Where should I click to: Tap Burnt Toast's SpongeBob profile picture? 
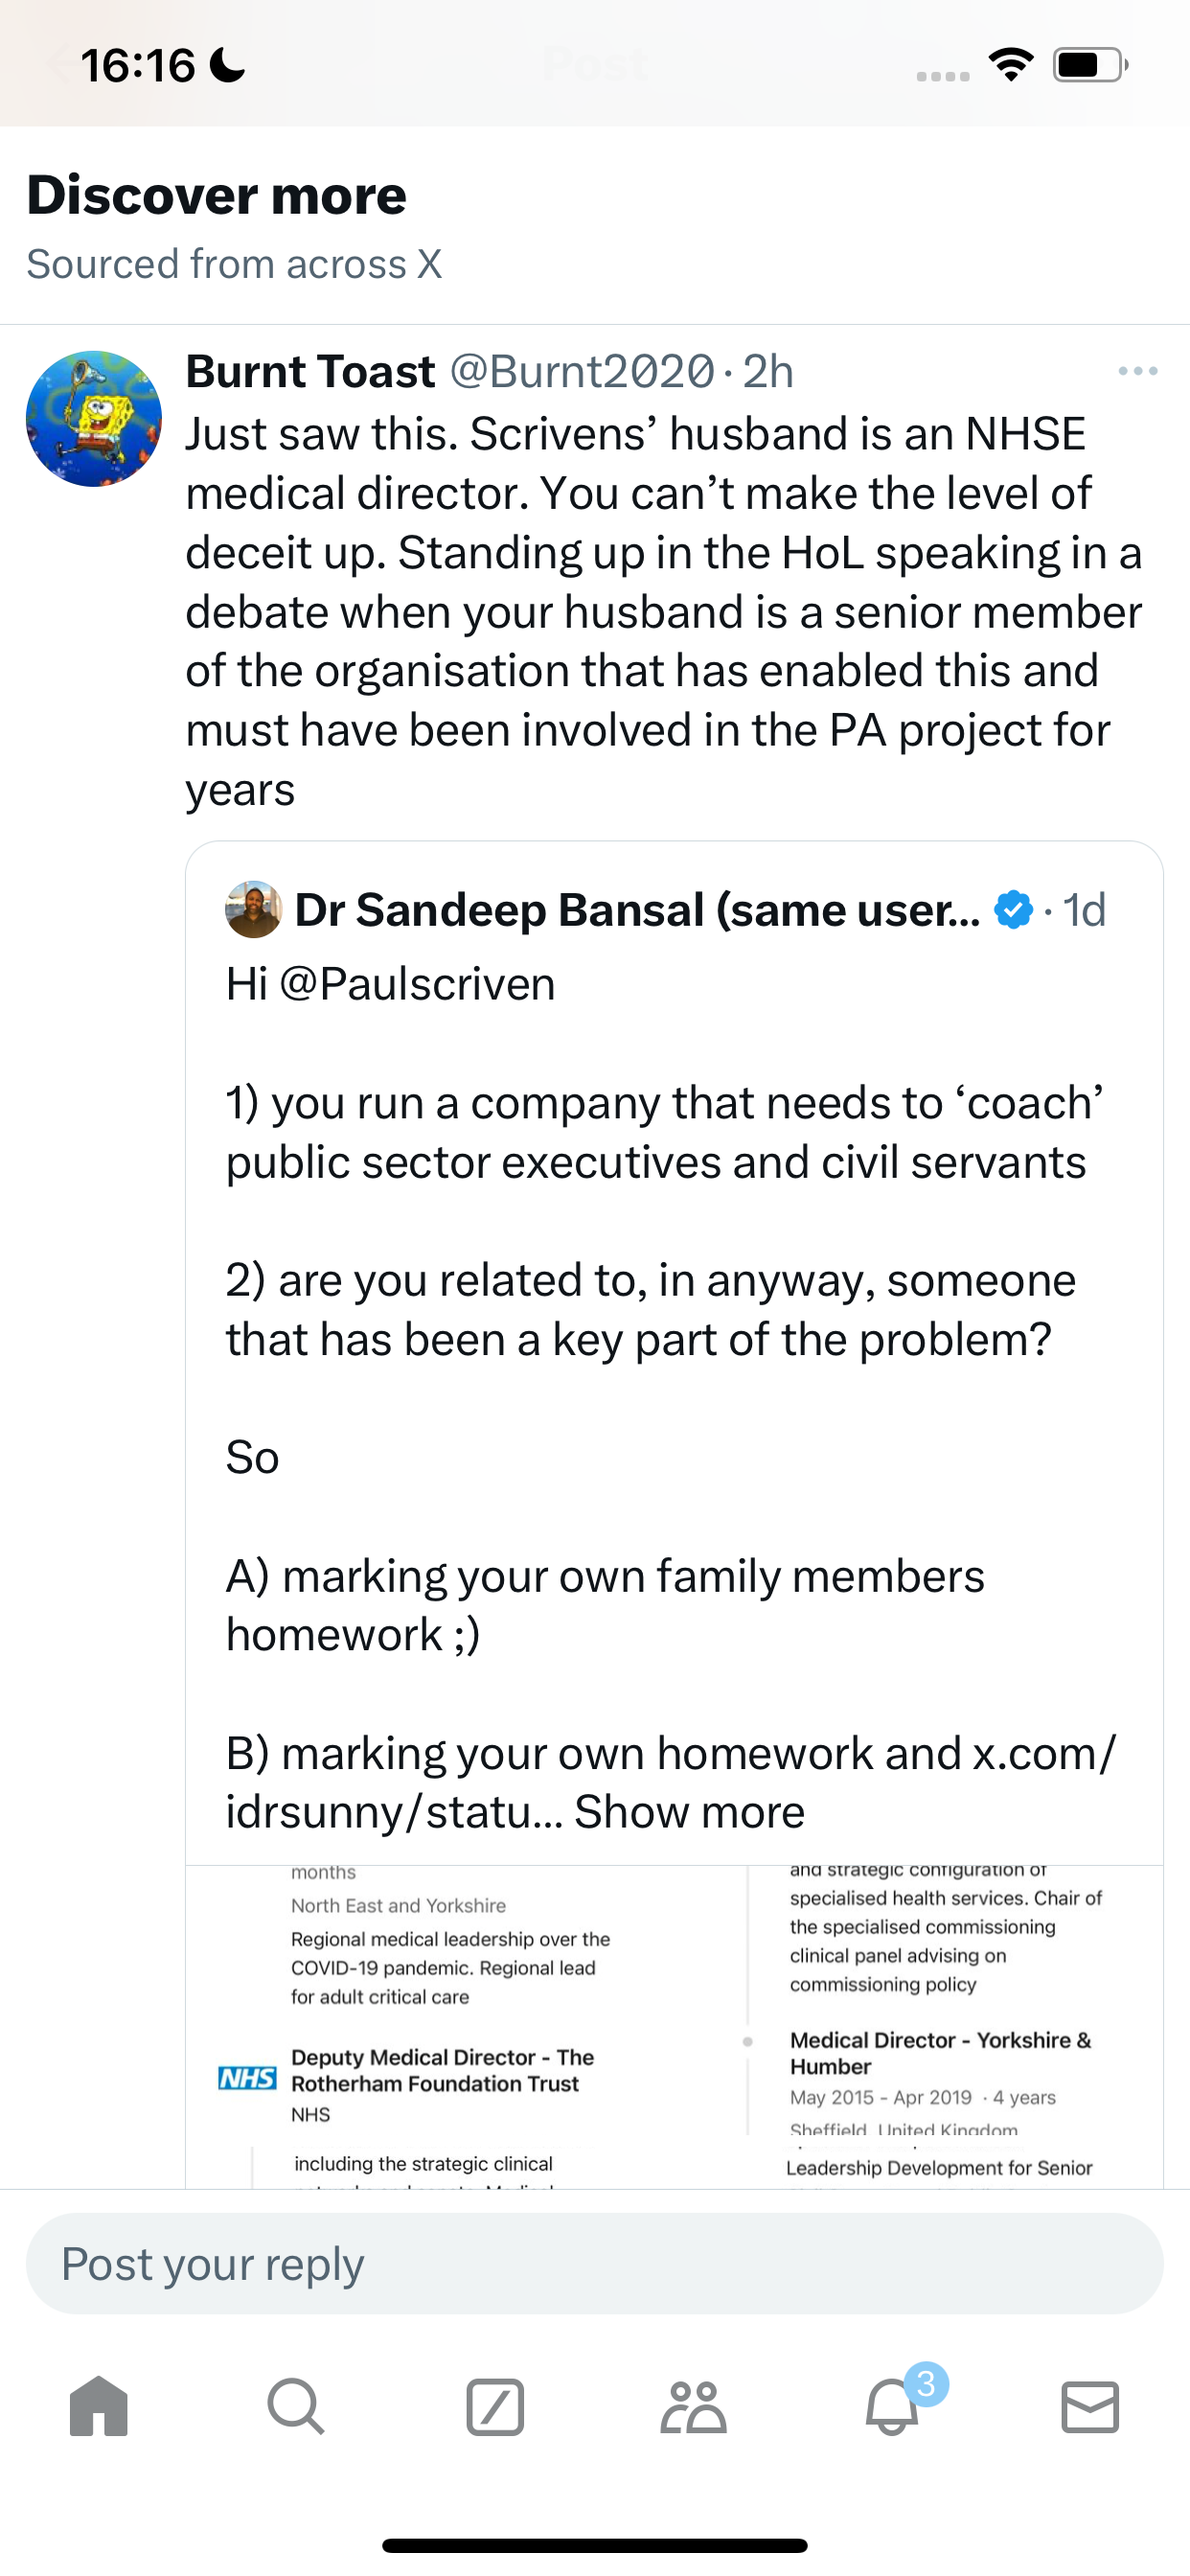[94, 419]
